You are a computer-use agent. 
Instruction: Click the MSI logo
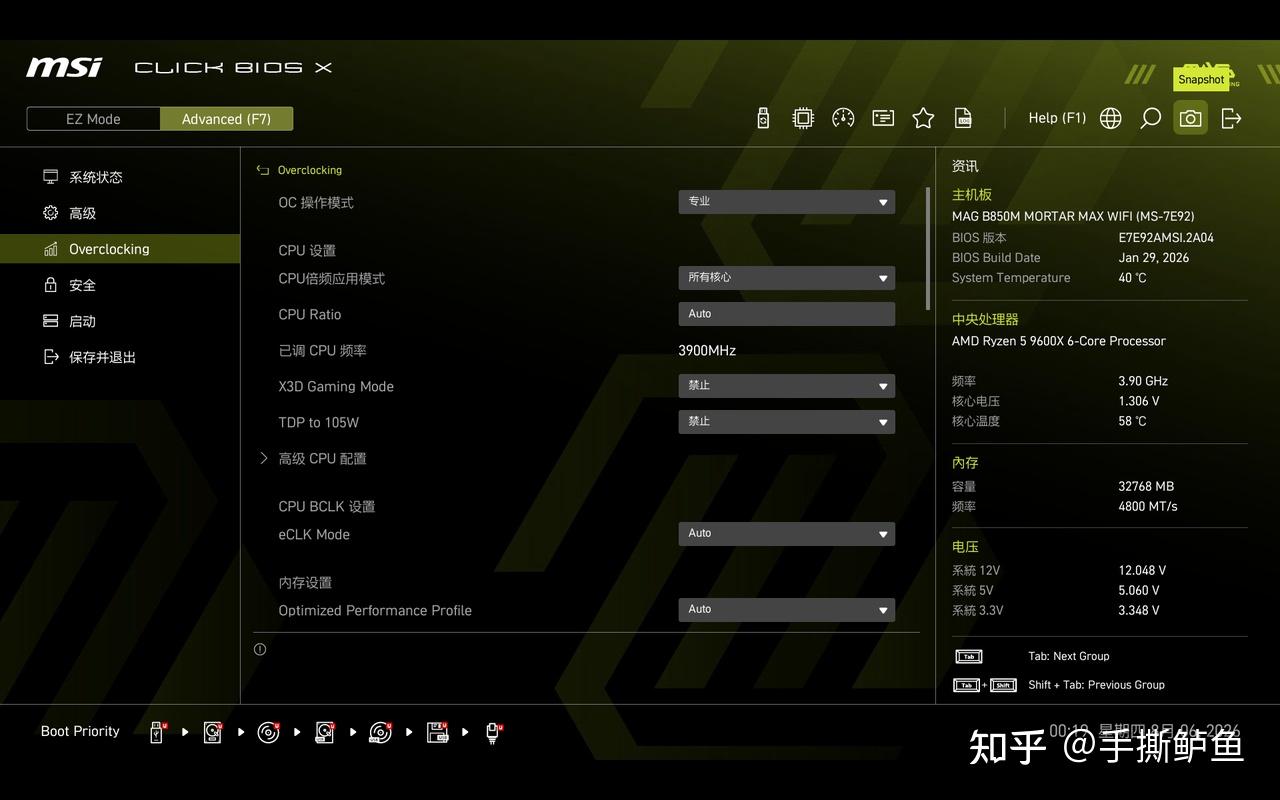point(64,67)
